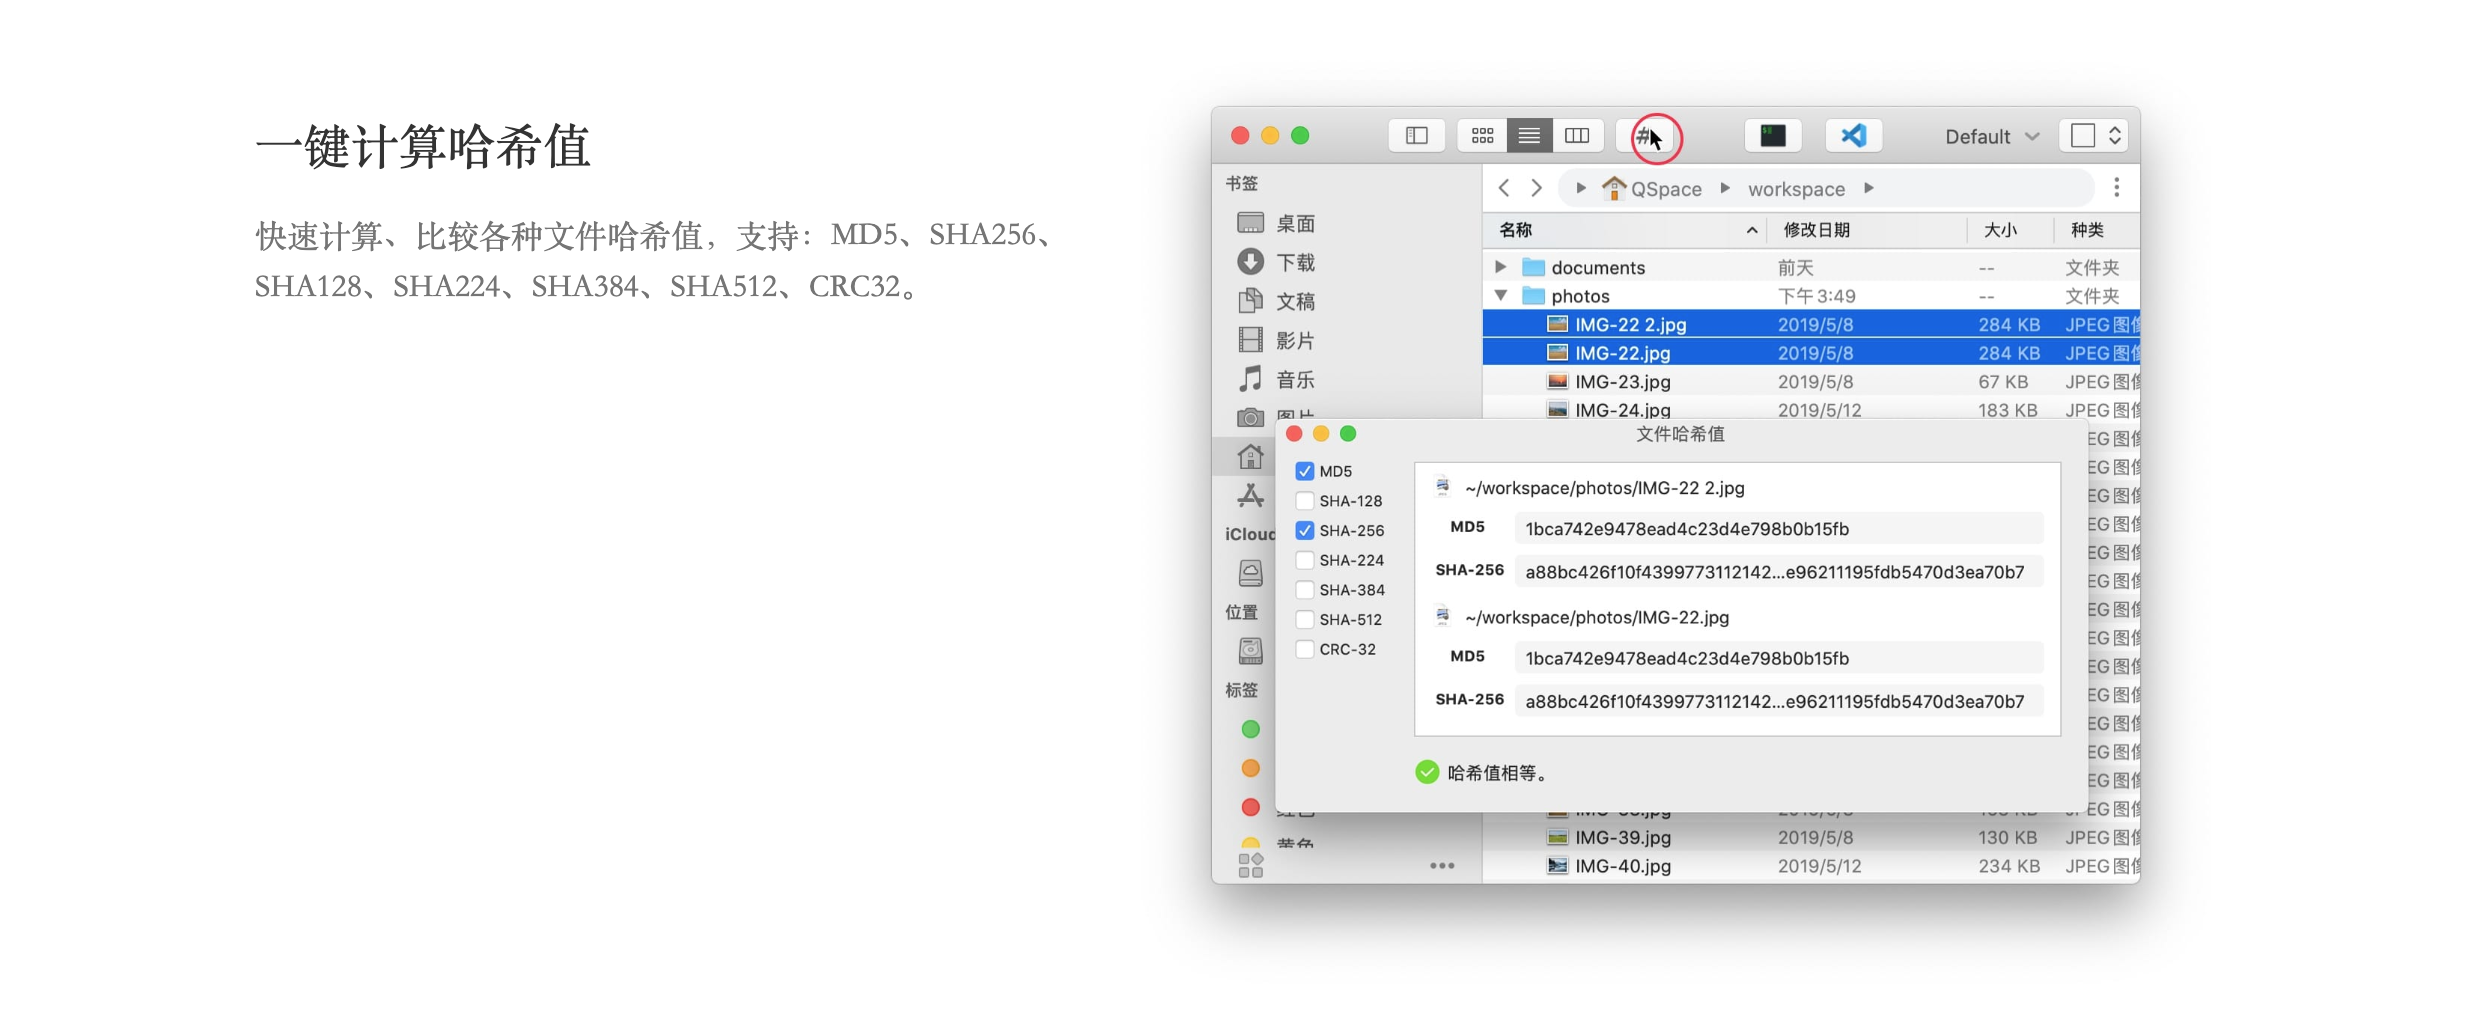The image size is (2482, 1030).
Task: Enable the SHA-512 checkbox
Action: coord(1305,620)
